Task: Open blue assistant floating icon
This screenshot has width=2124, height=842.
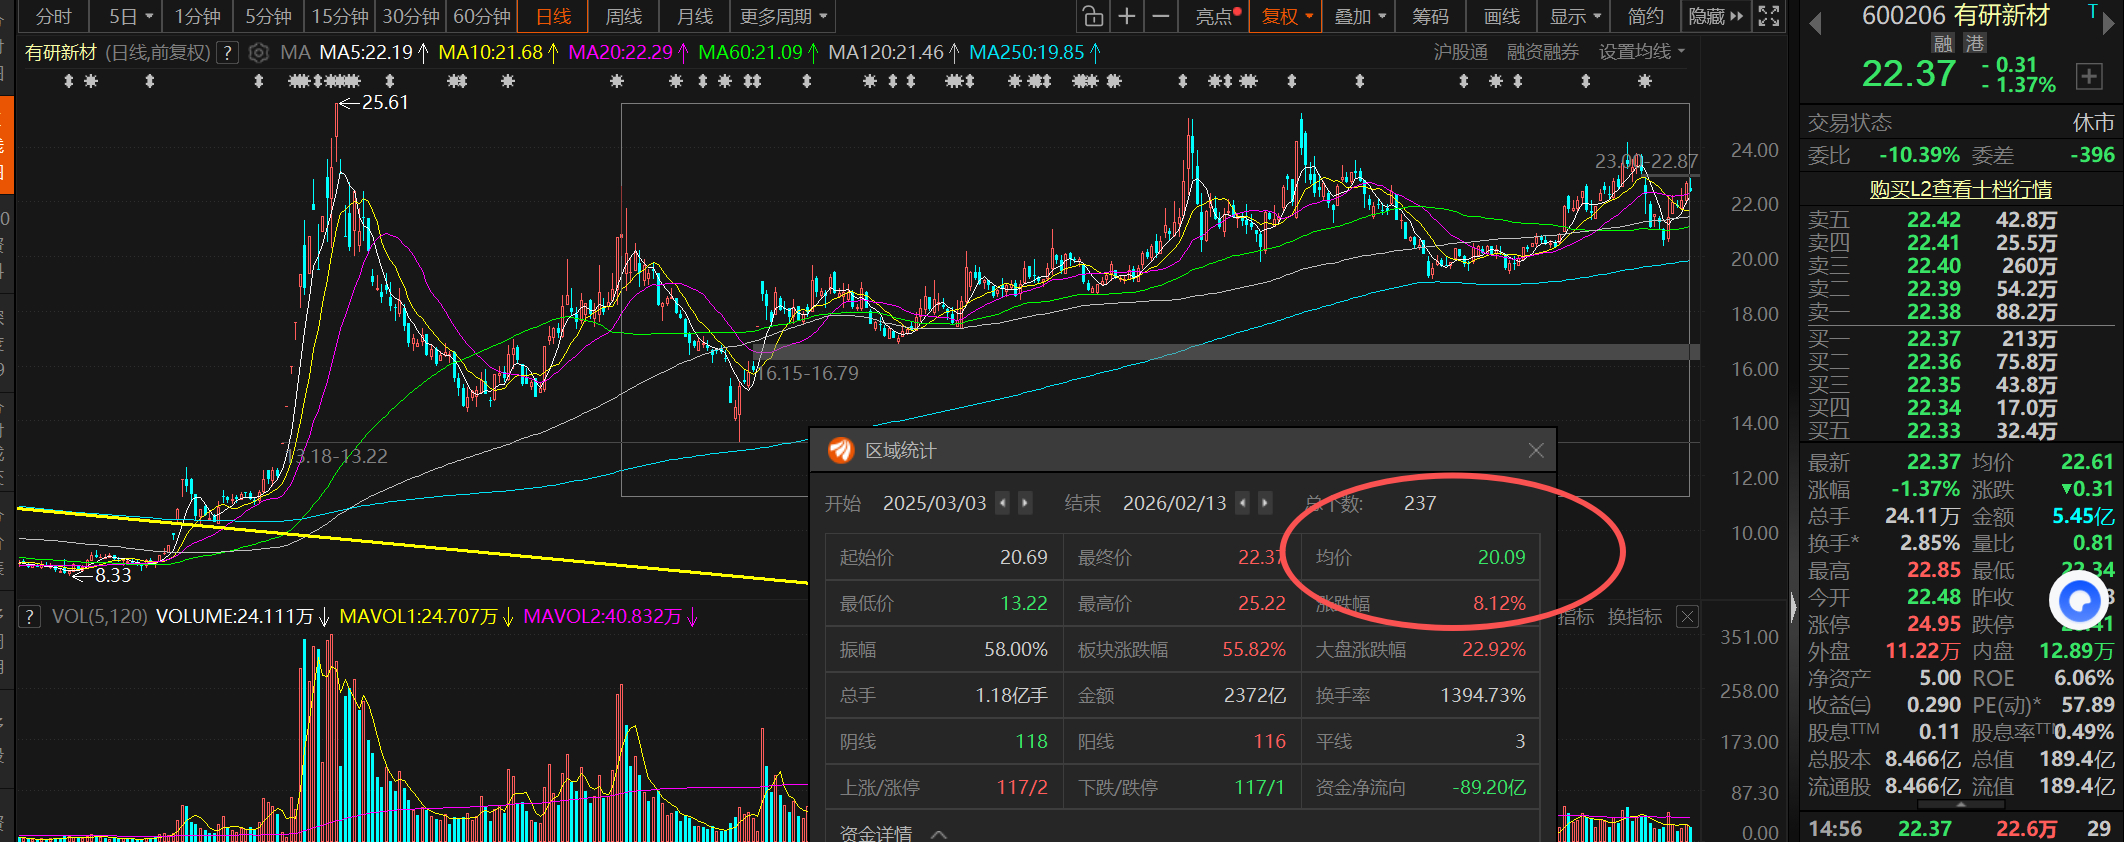Action: point(2079,601)
